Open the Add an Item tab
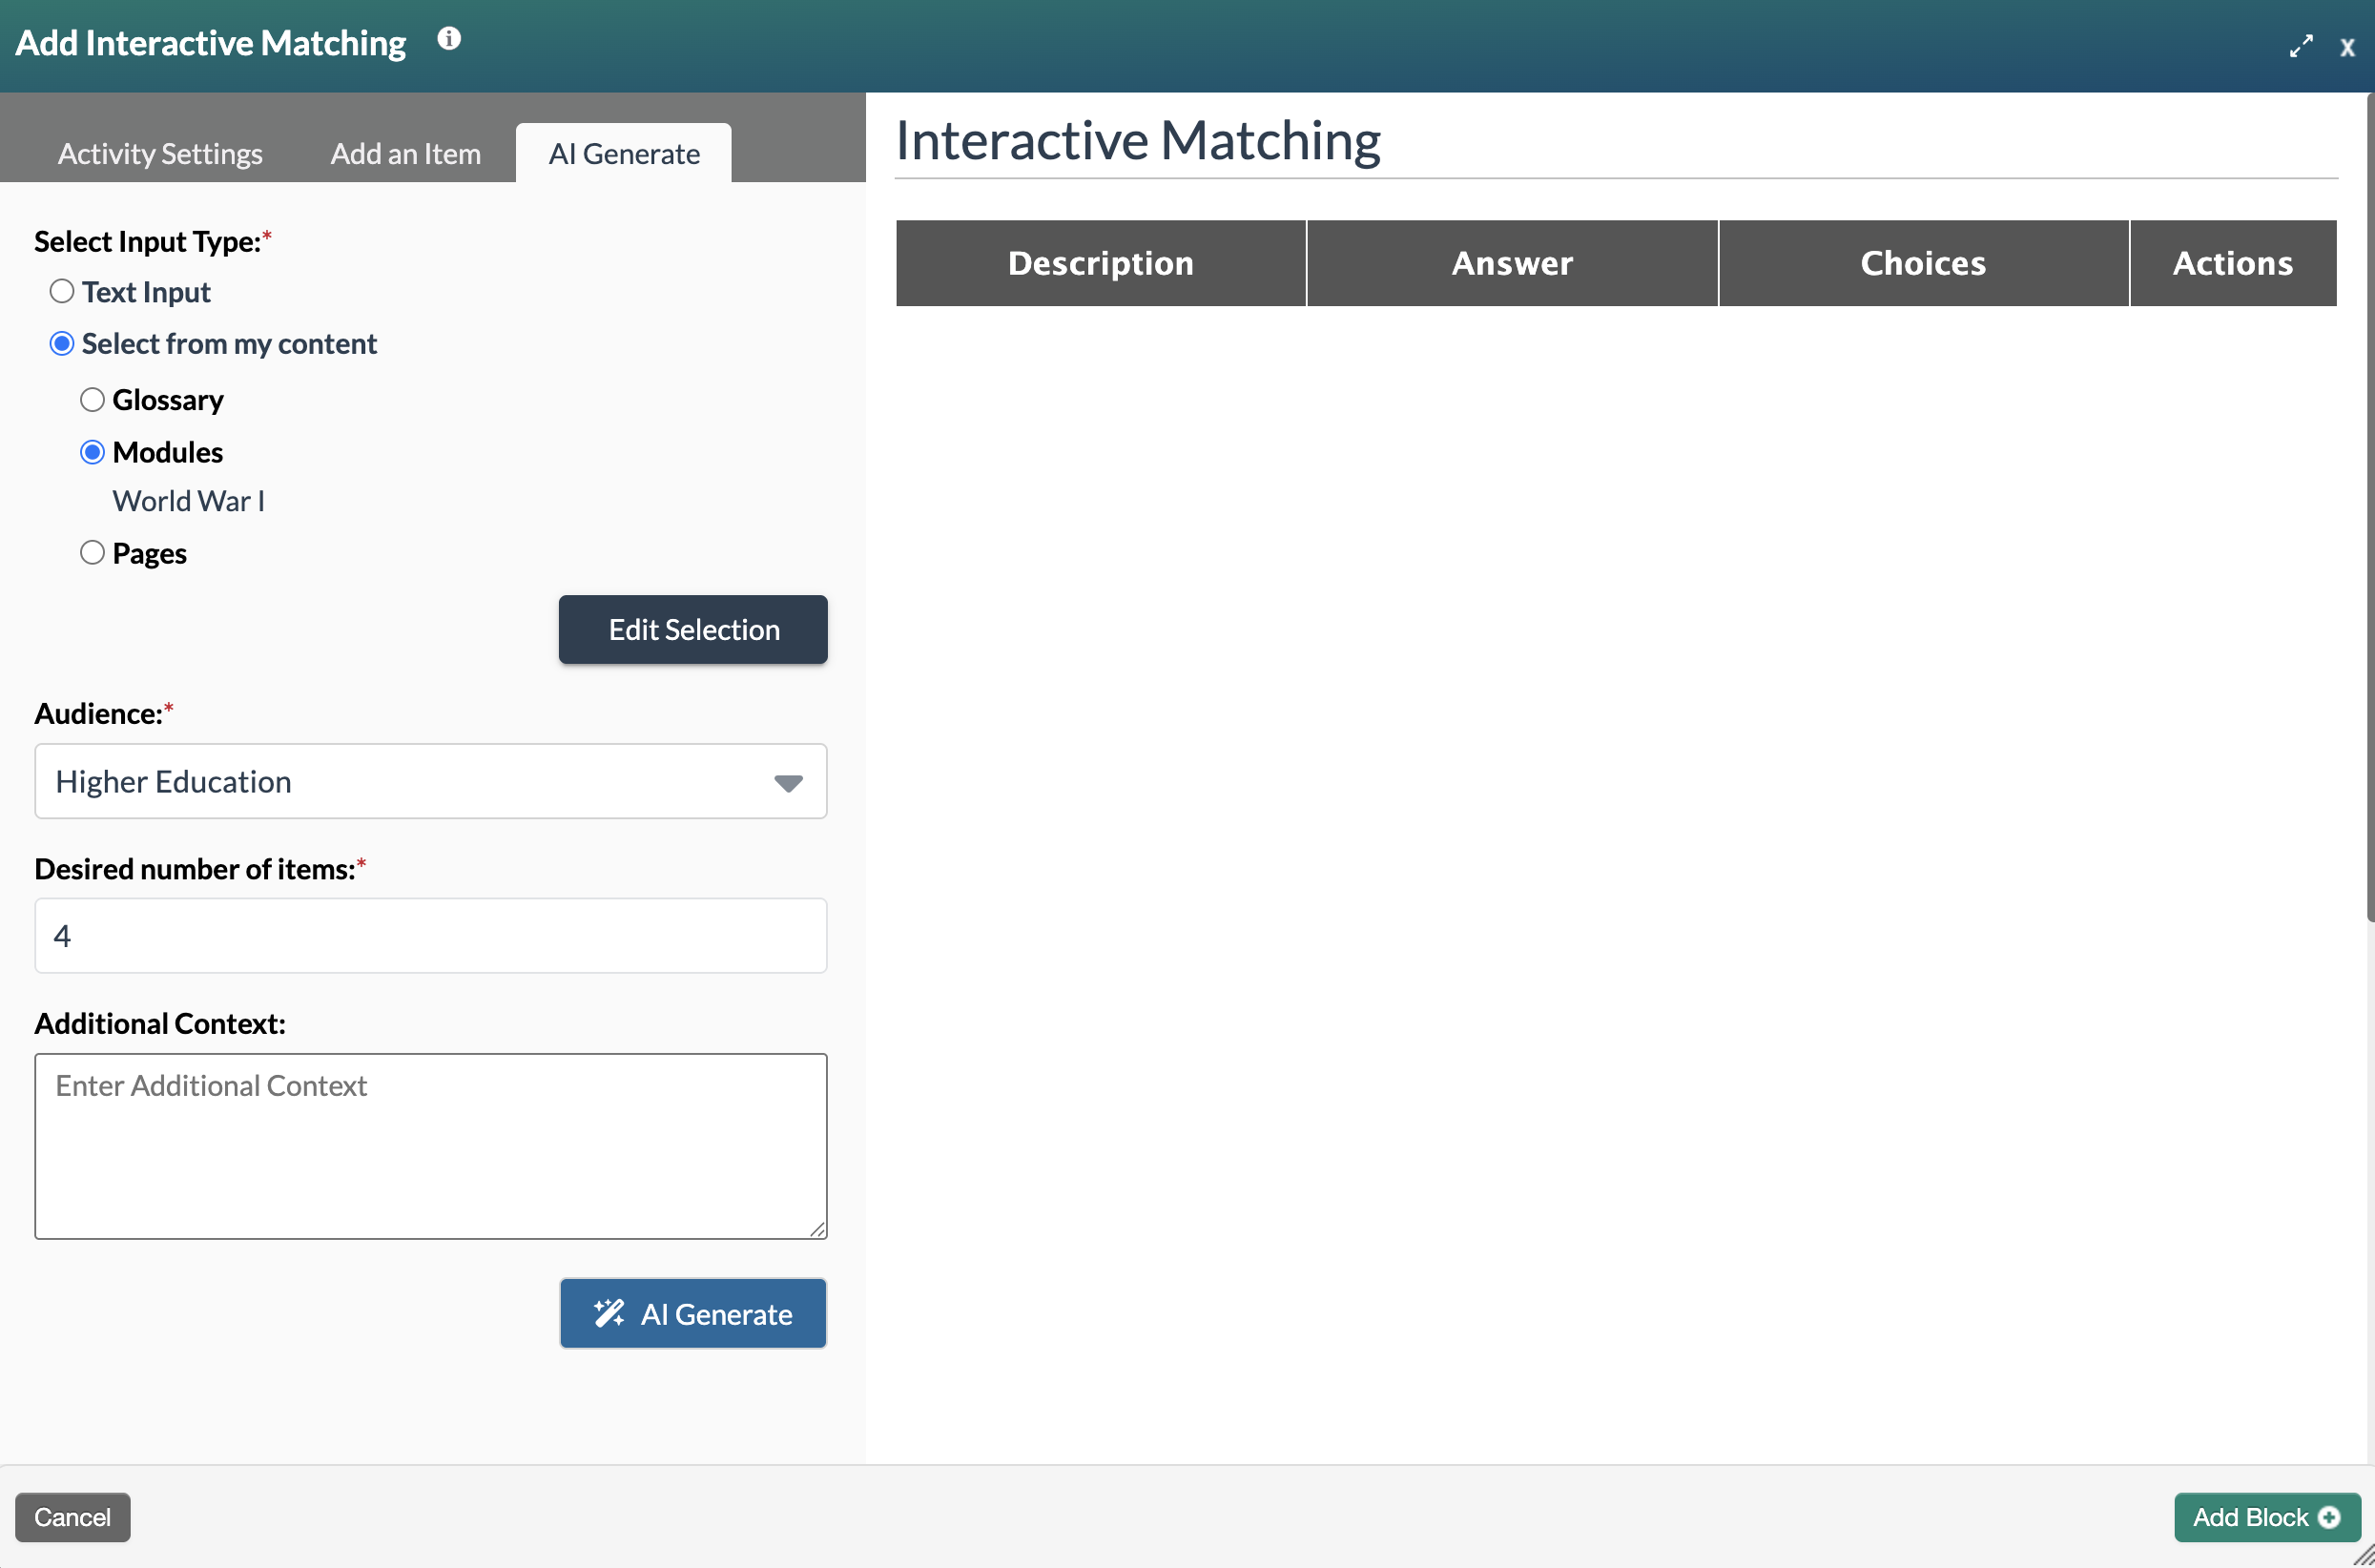 click(x=405, y=153)
